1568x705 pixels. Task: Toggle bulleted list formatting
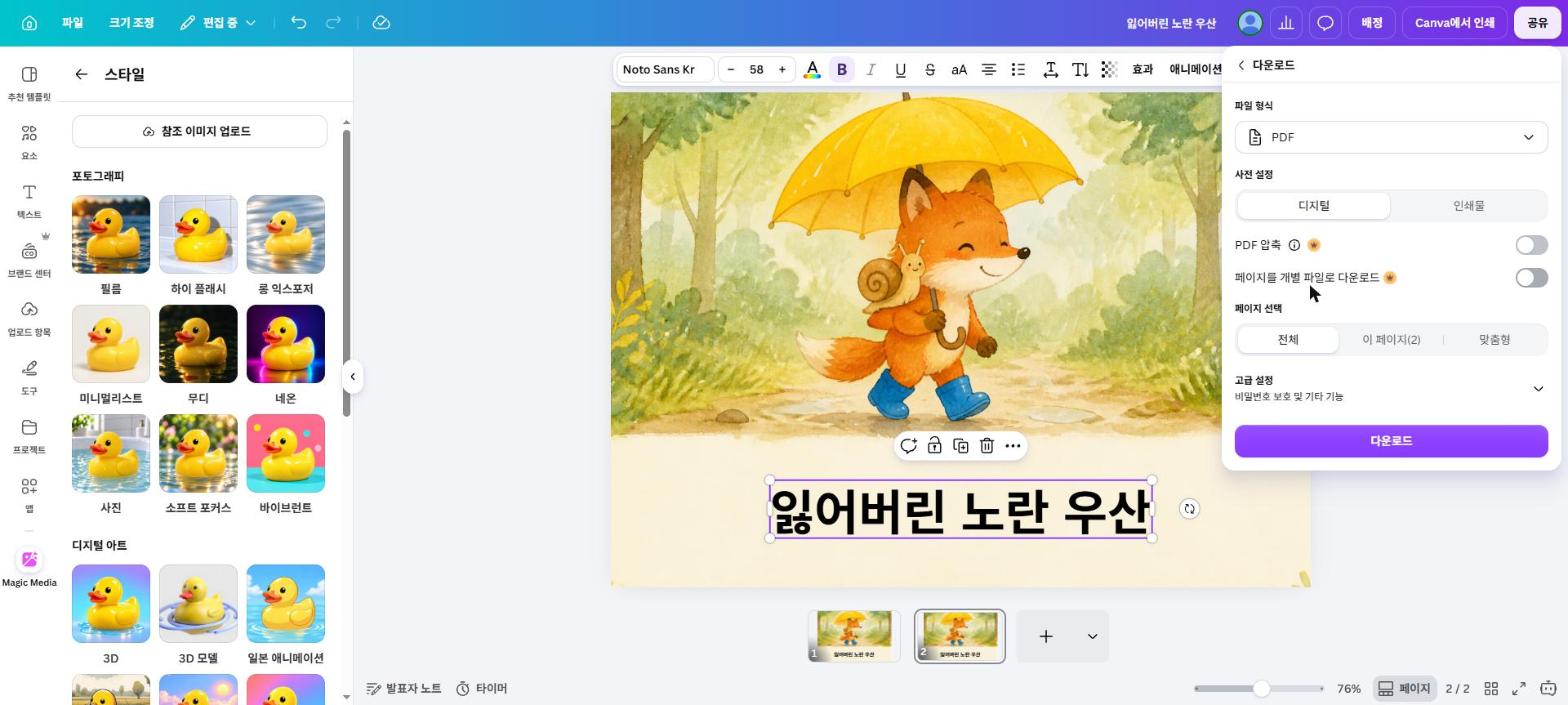1018,69
